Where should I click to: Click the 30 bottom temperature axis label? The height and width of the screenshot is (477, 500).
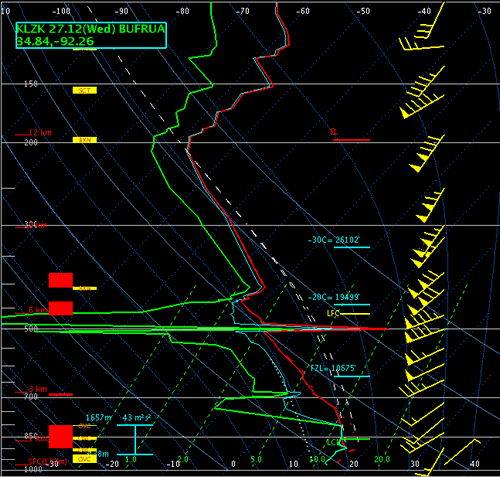pos(415,464)
